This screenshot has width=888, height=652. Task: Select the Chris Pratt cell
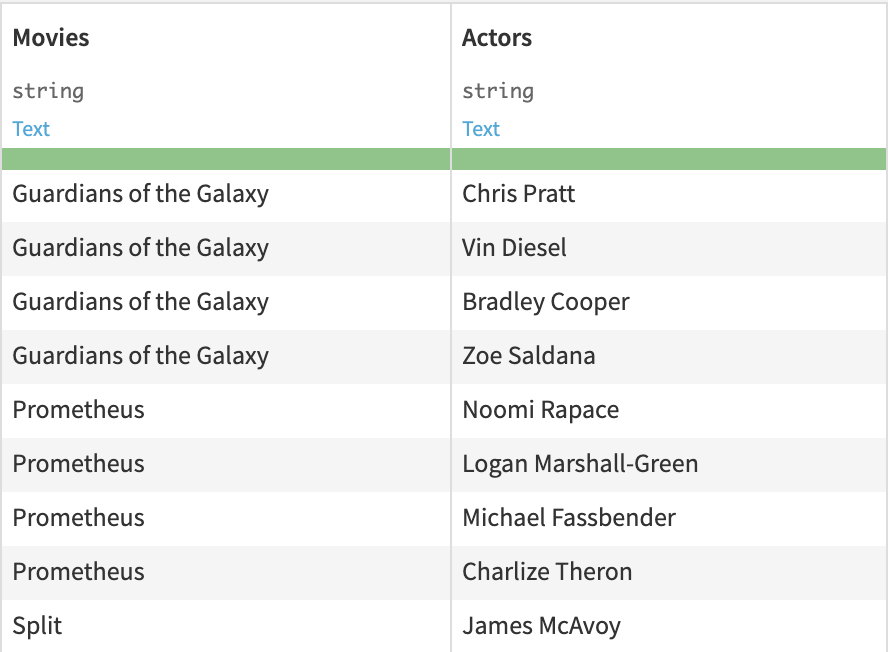tap(519, 194)
